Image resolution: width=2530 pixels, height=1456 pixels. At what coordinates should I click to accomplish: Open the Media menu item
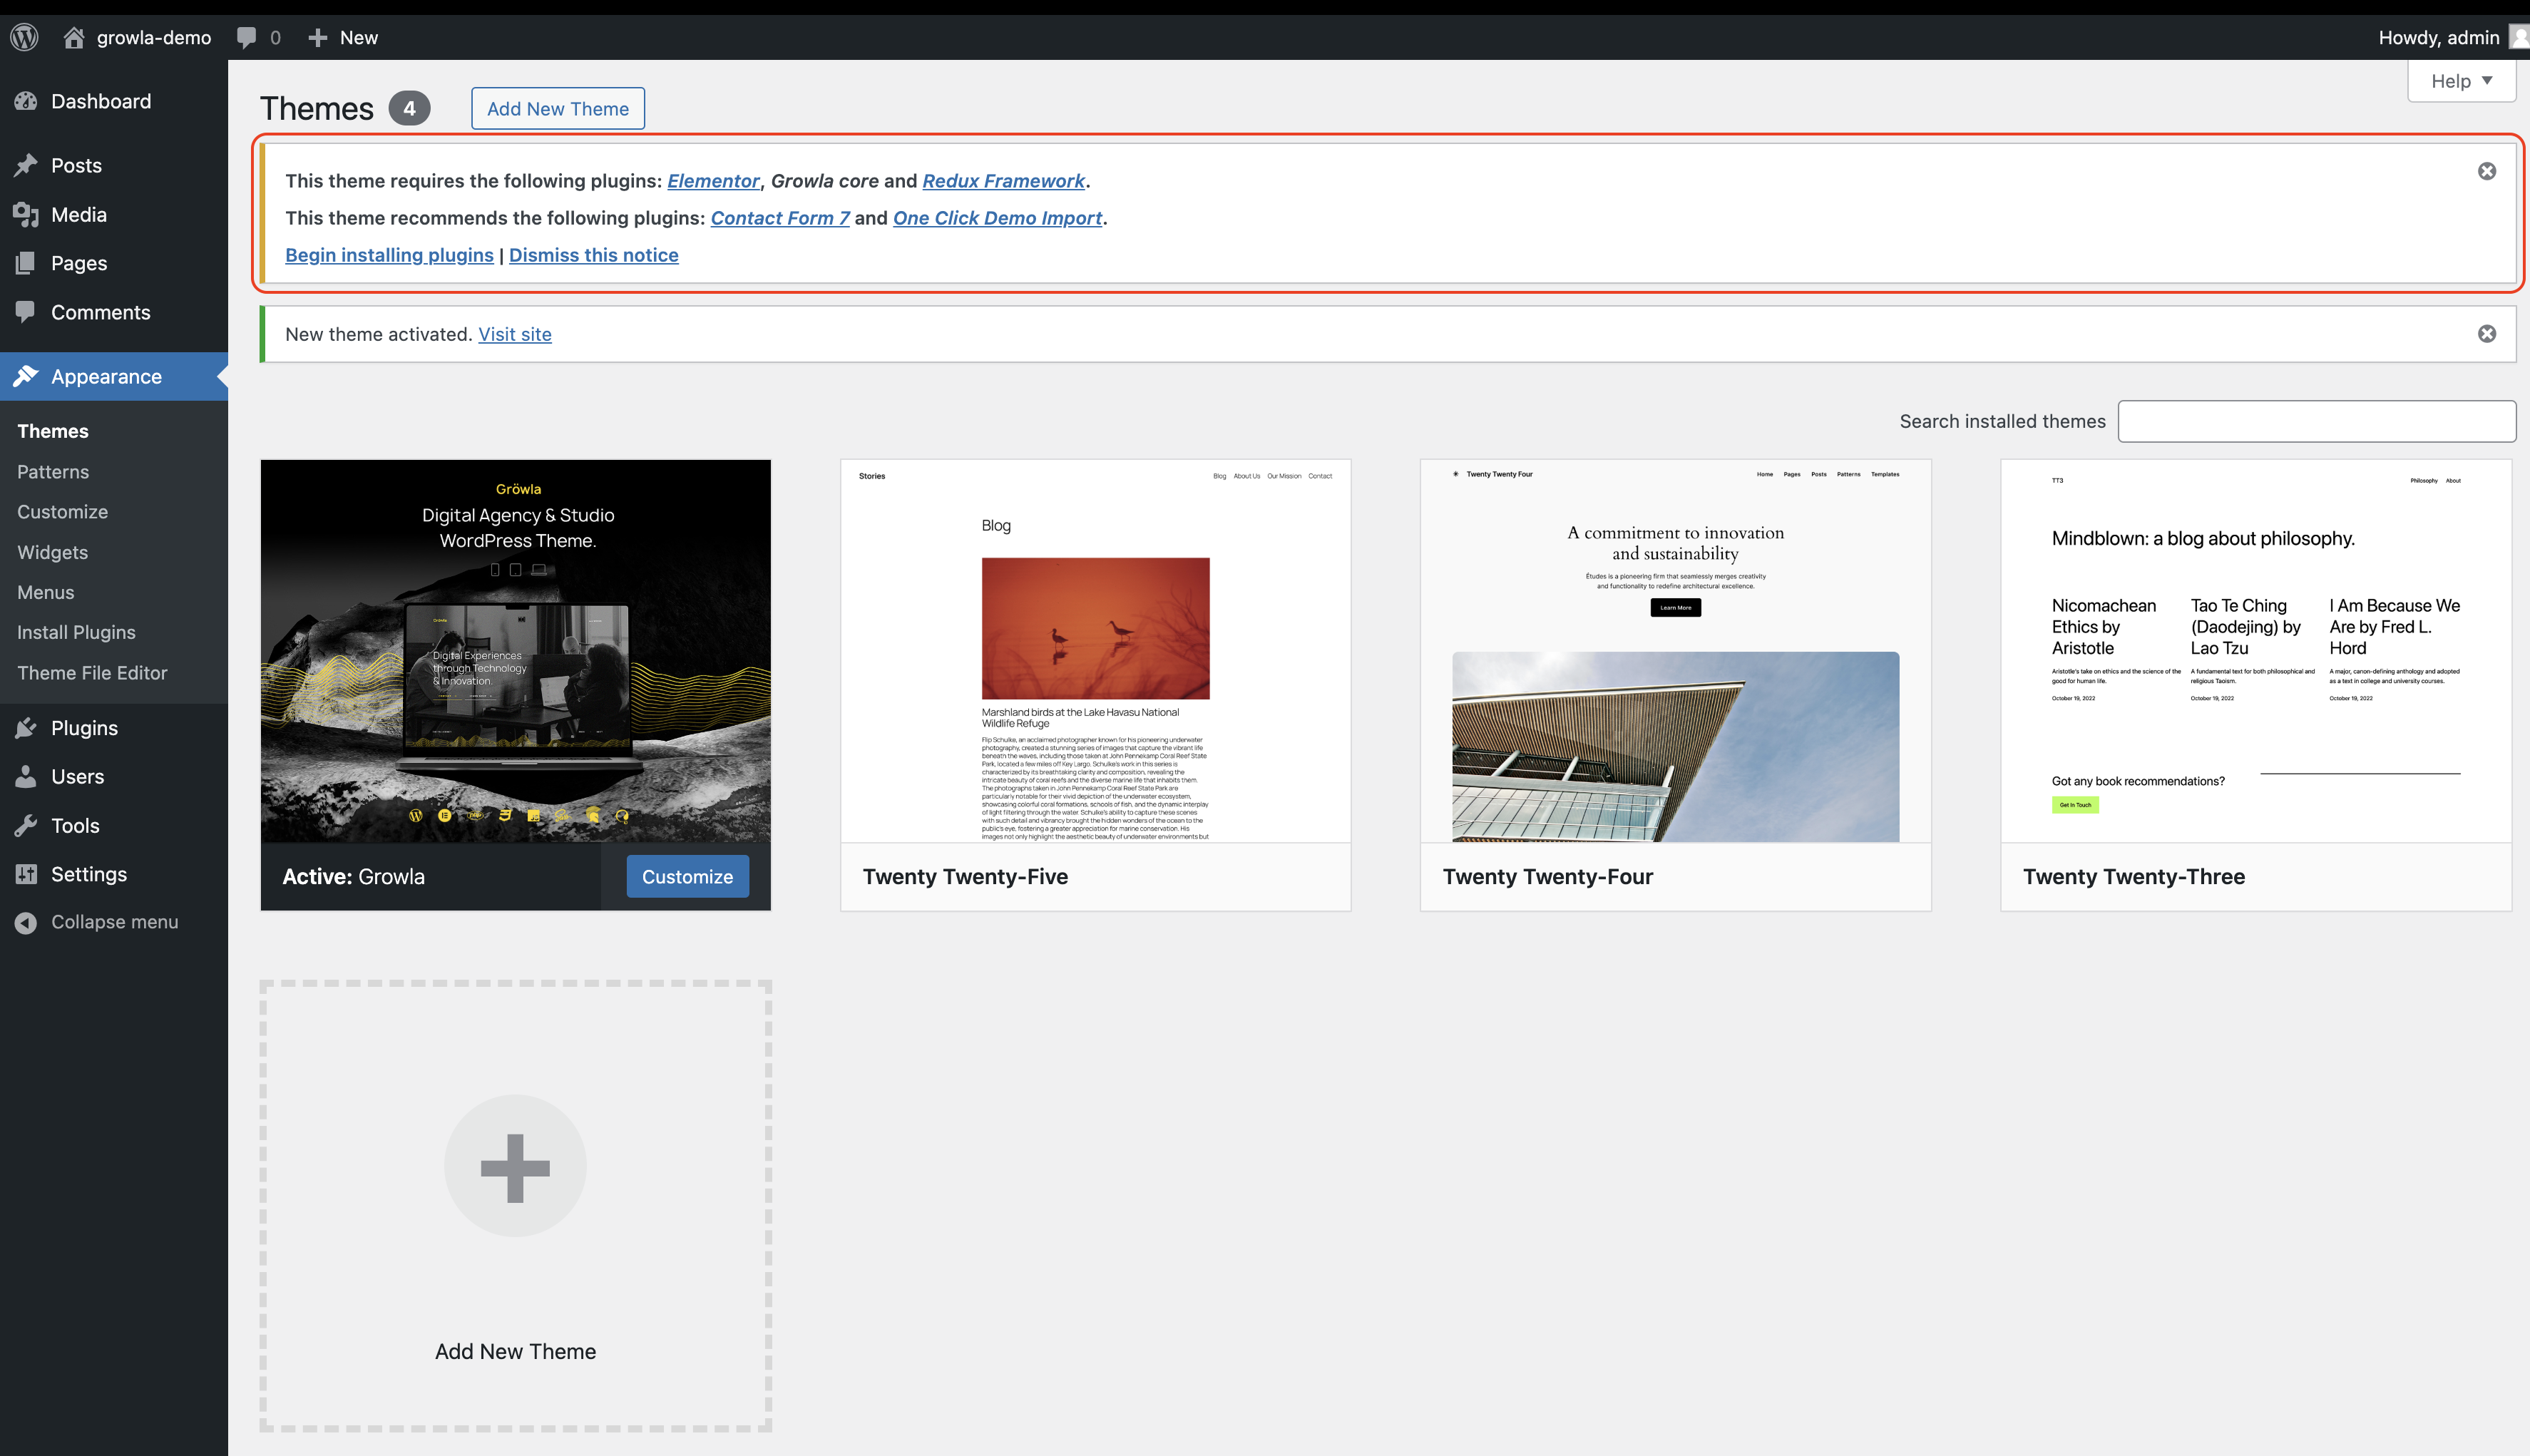coord(114,214)
